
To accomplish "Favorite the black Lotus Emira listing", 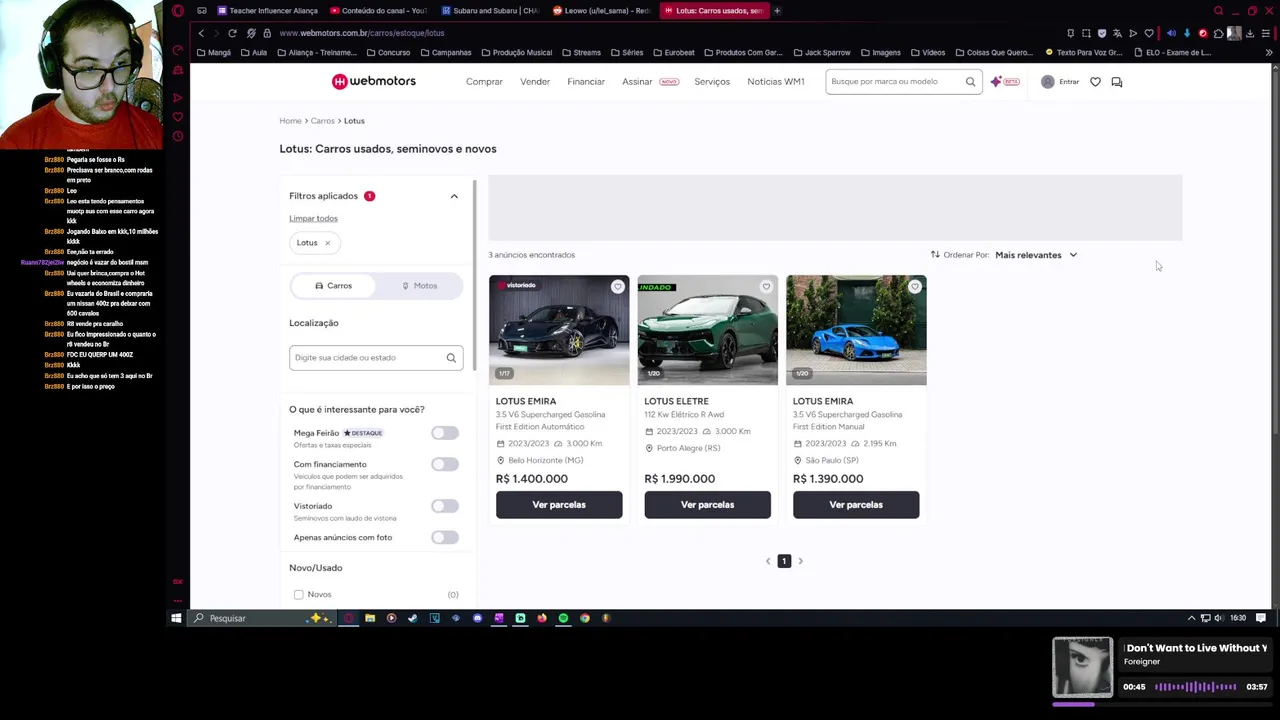I will pos(617,287).
